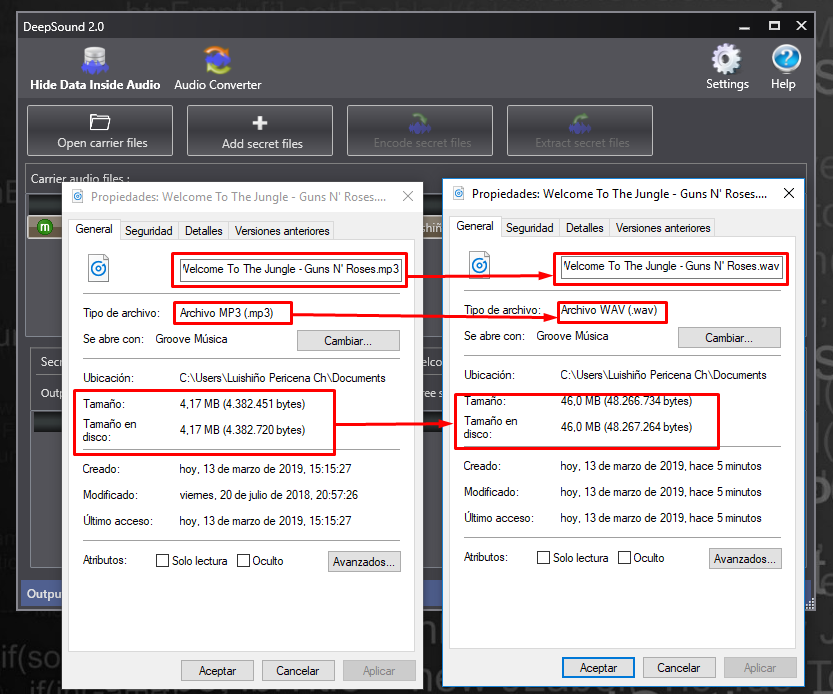
Task: Maximize the DeepSound window
Action: tap(774, 26)
